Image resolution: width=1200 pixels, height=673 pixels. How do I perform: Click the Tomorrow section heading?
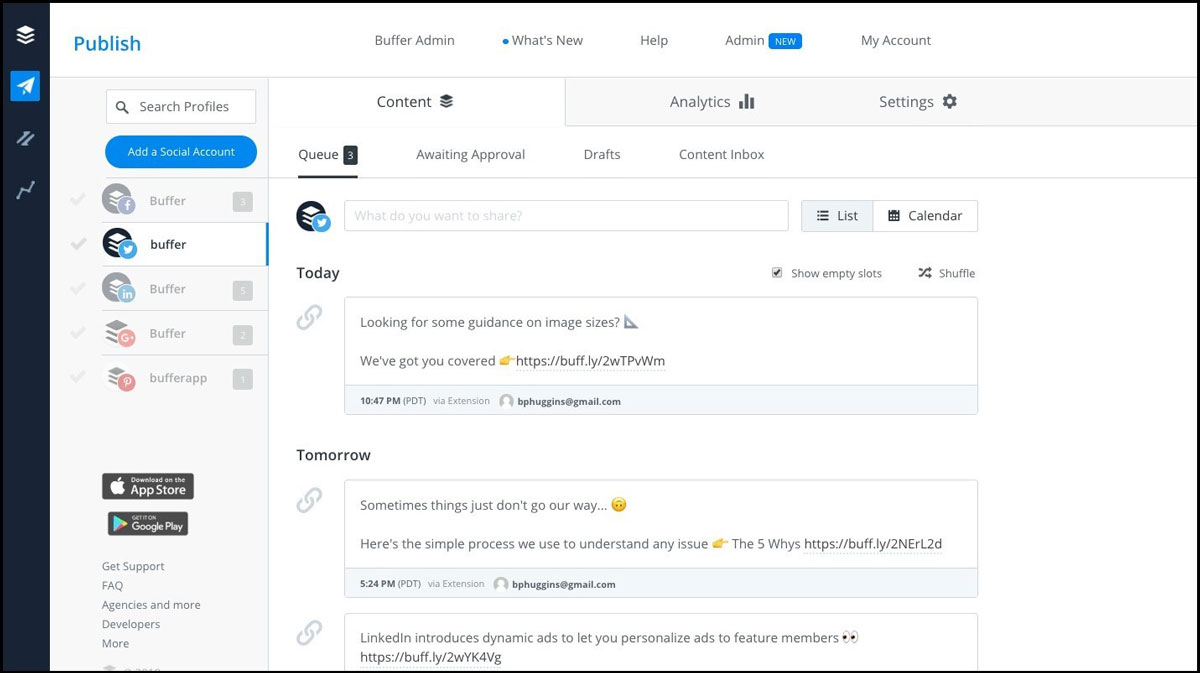(333, 455)
